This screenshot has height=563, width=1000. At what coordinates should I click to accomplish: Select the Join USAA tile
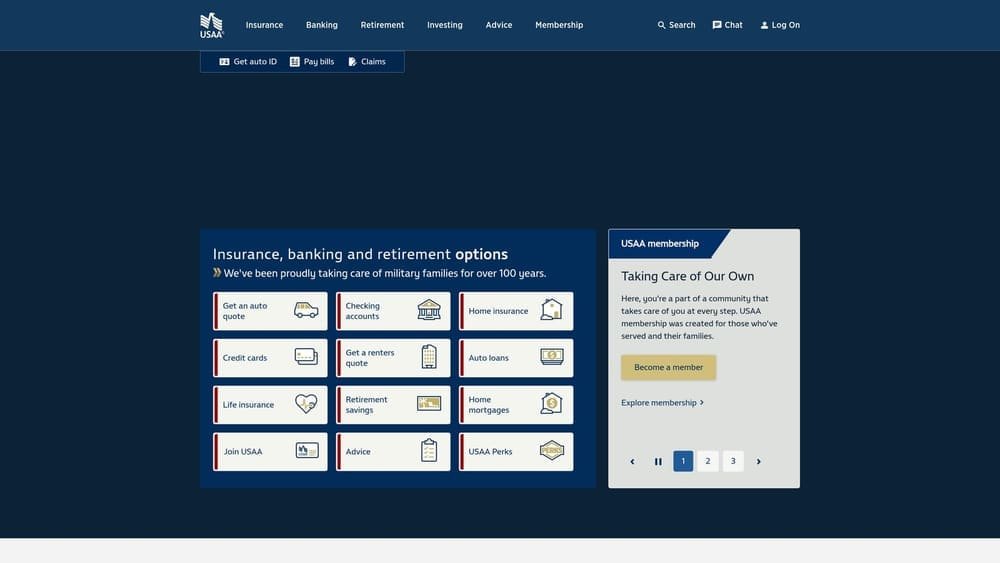click(270, 451)
